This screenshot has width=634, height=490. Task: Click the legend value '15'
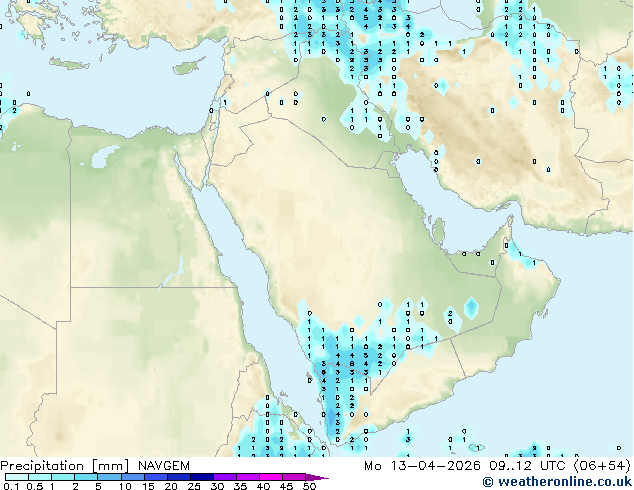148,486
